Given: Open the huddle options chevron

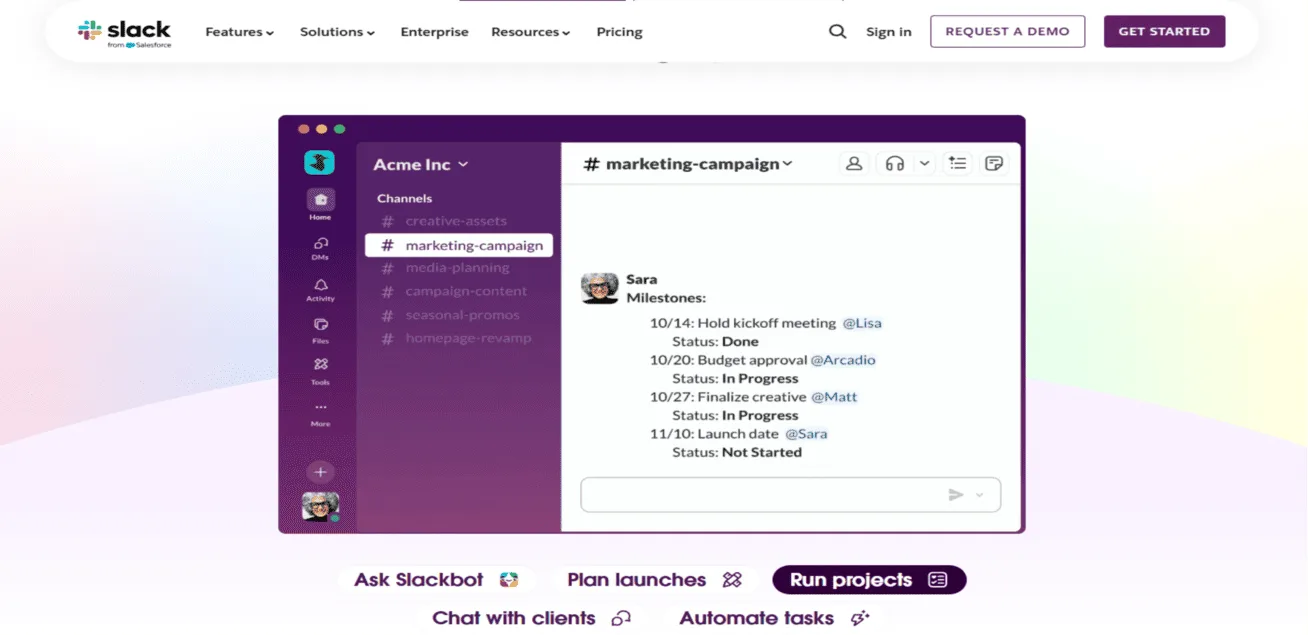Looking at the screenshot, I should point(924,164).
